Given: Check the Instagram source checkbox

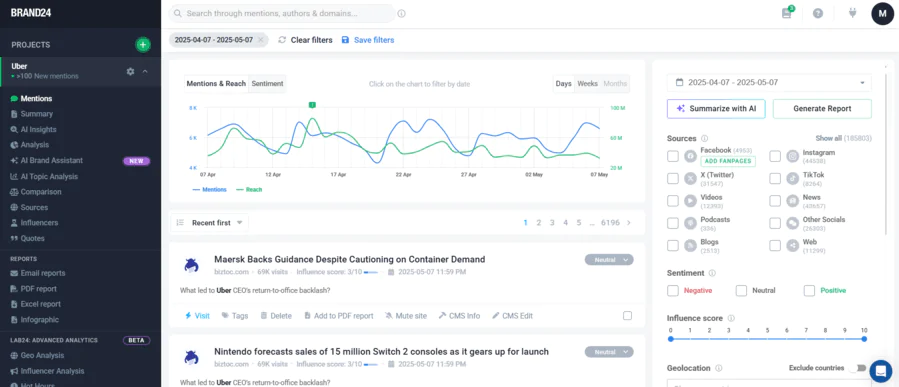Looking at the screenshot, I should point(775,156).
